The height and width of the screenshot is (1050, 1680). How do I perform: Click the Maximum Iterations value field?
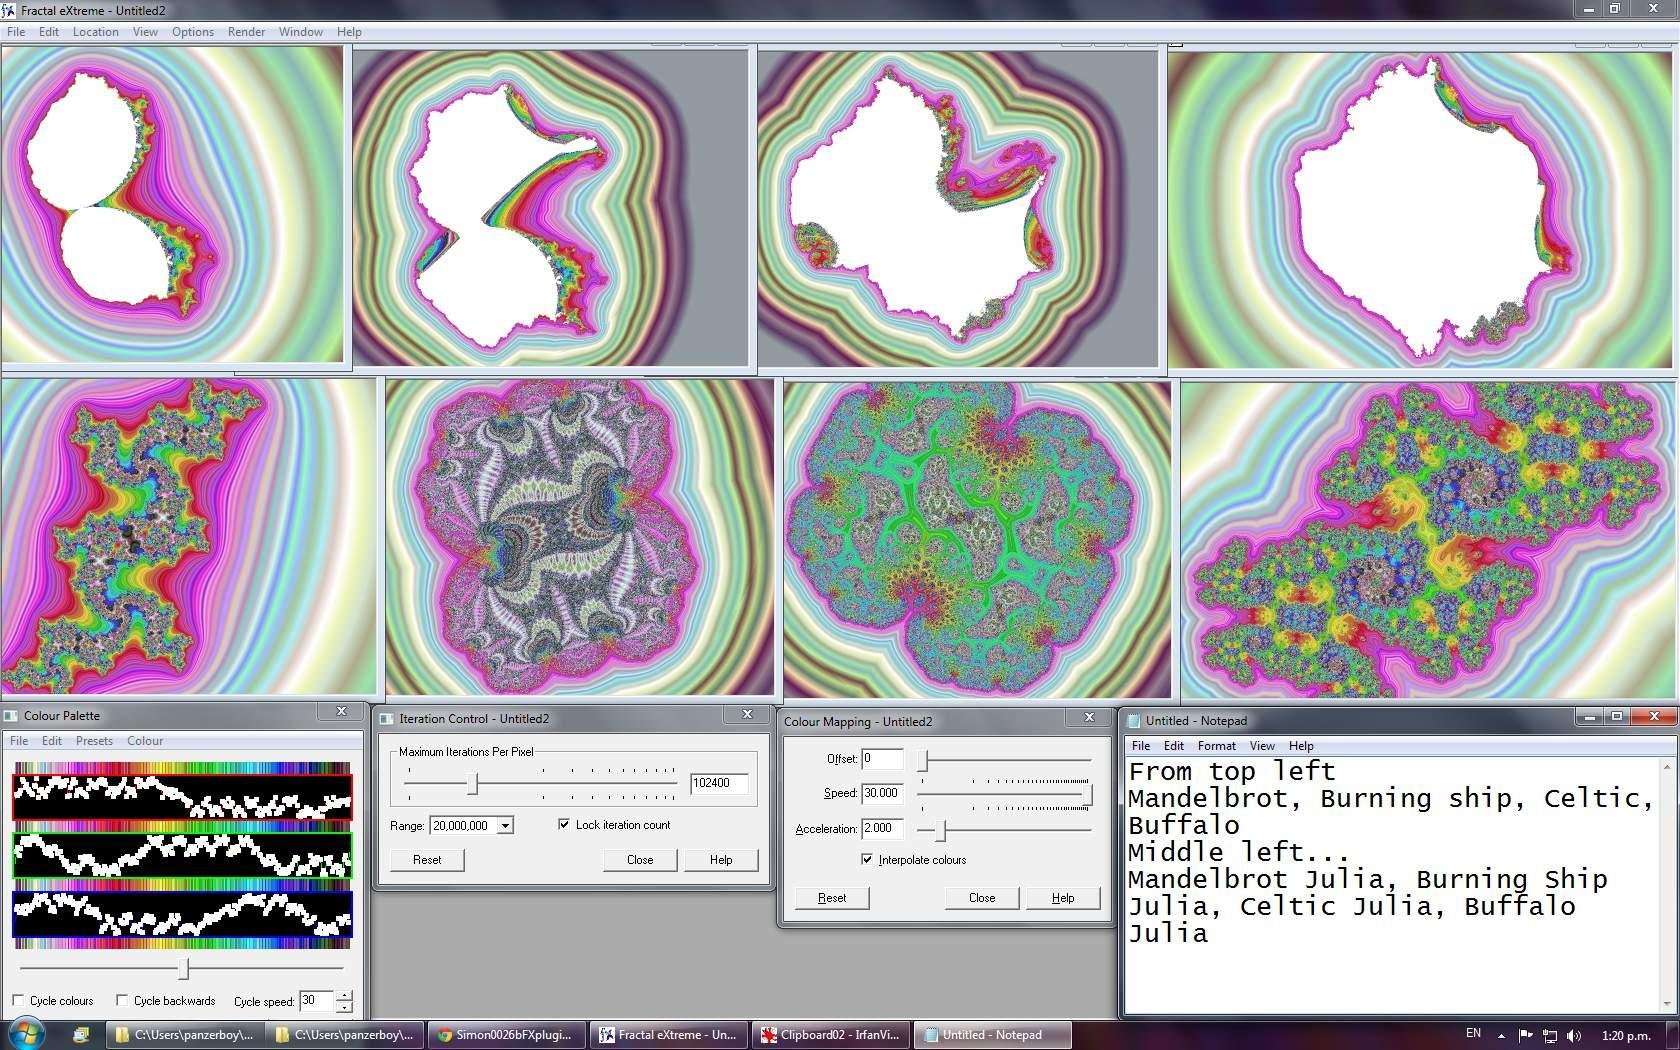718,783
